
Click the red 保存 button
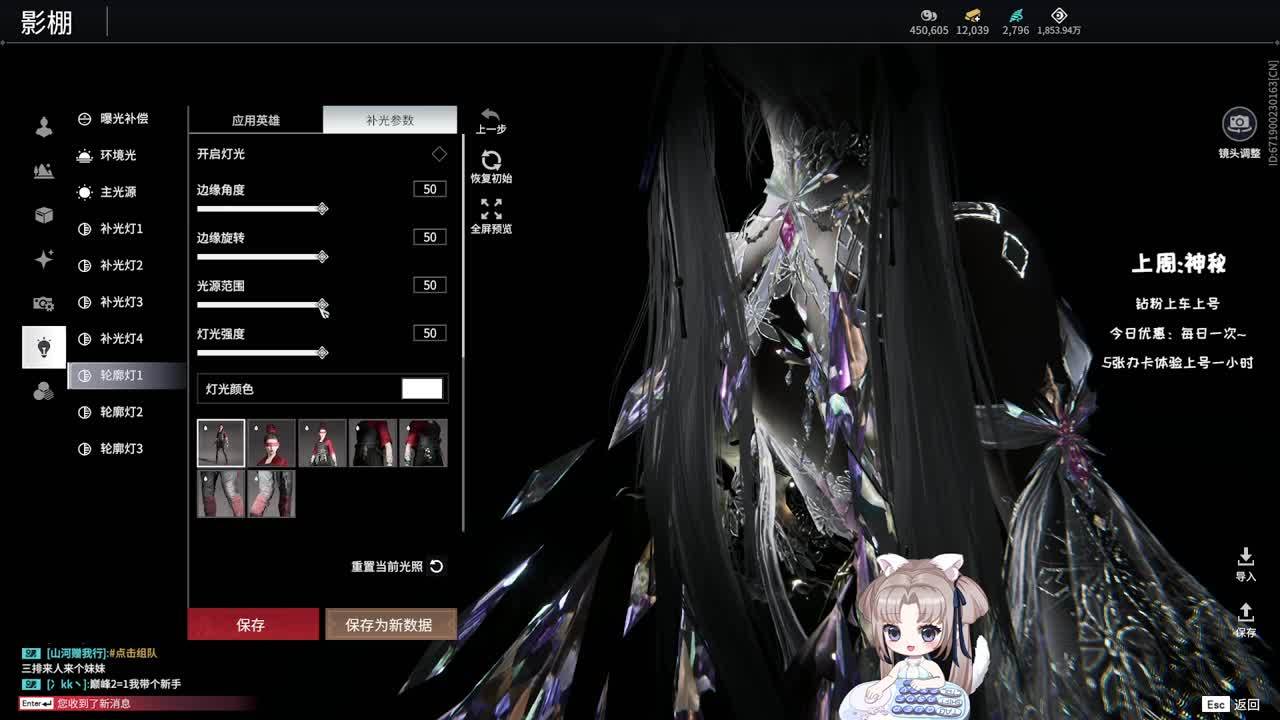coord(252,624)
